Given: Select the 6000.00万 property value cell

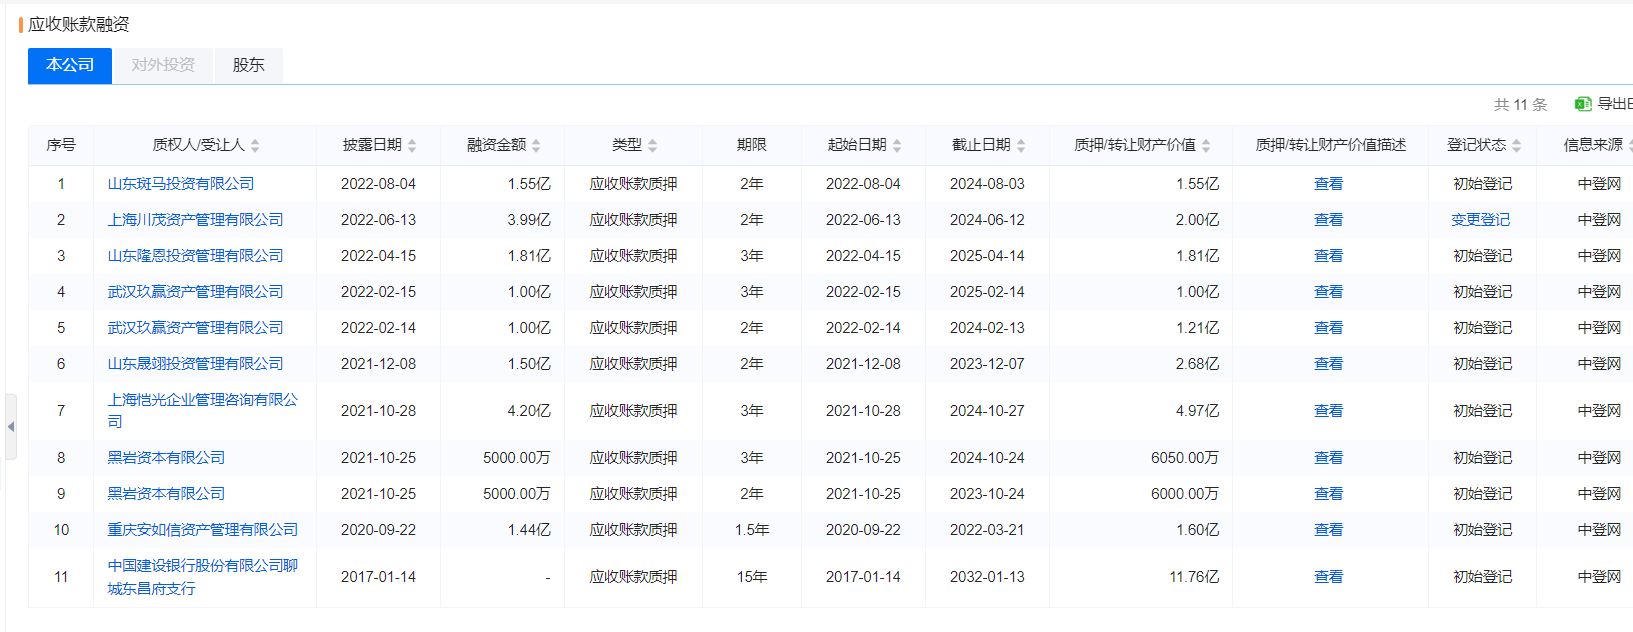Looking at the screenshot, I should [1185, 494].
